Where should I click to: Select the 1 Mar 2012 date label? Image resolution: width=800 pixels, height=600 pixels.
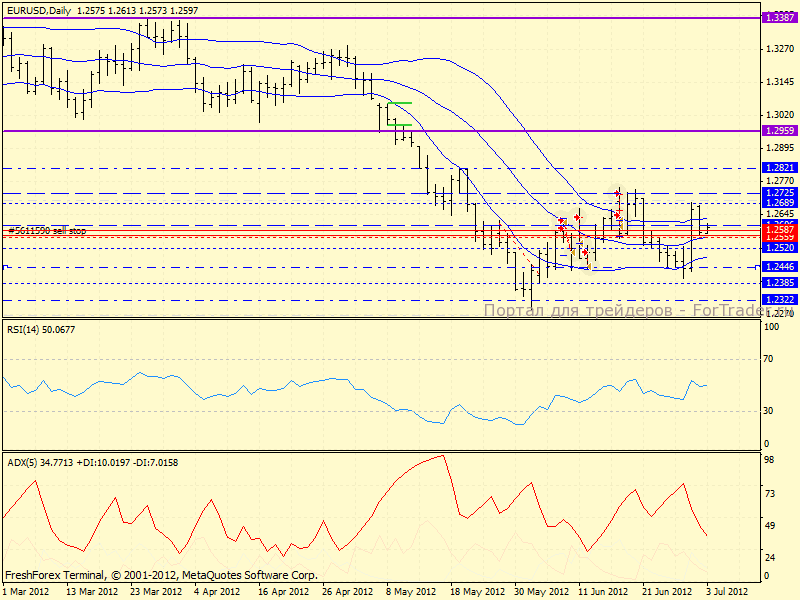(x=26, y=592)
